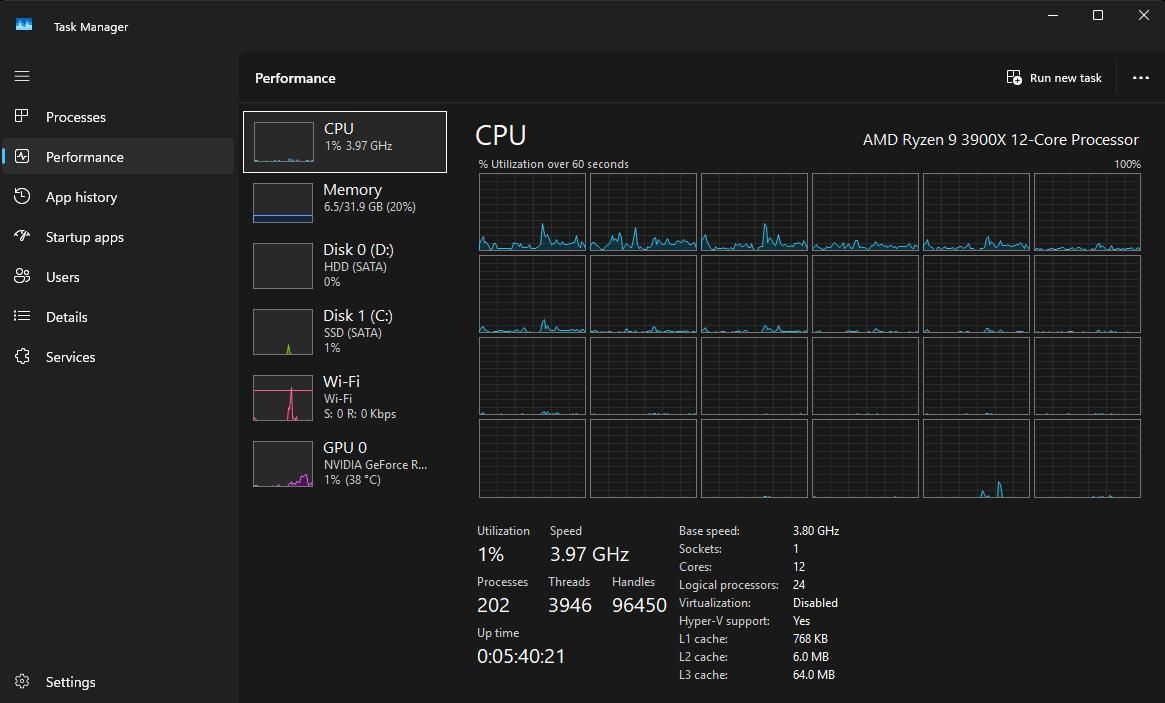Click the Disk 0 mini graph thumbnail
This screenshot has height=703, width=1165.
point(283,266)
